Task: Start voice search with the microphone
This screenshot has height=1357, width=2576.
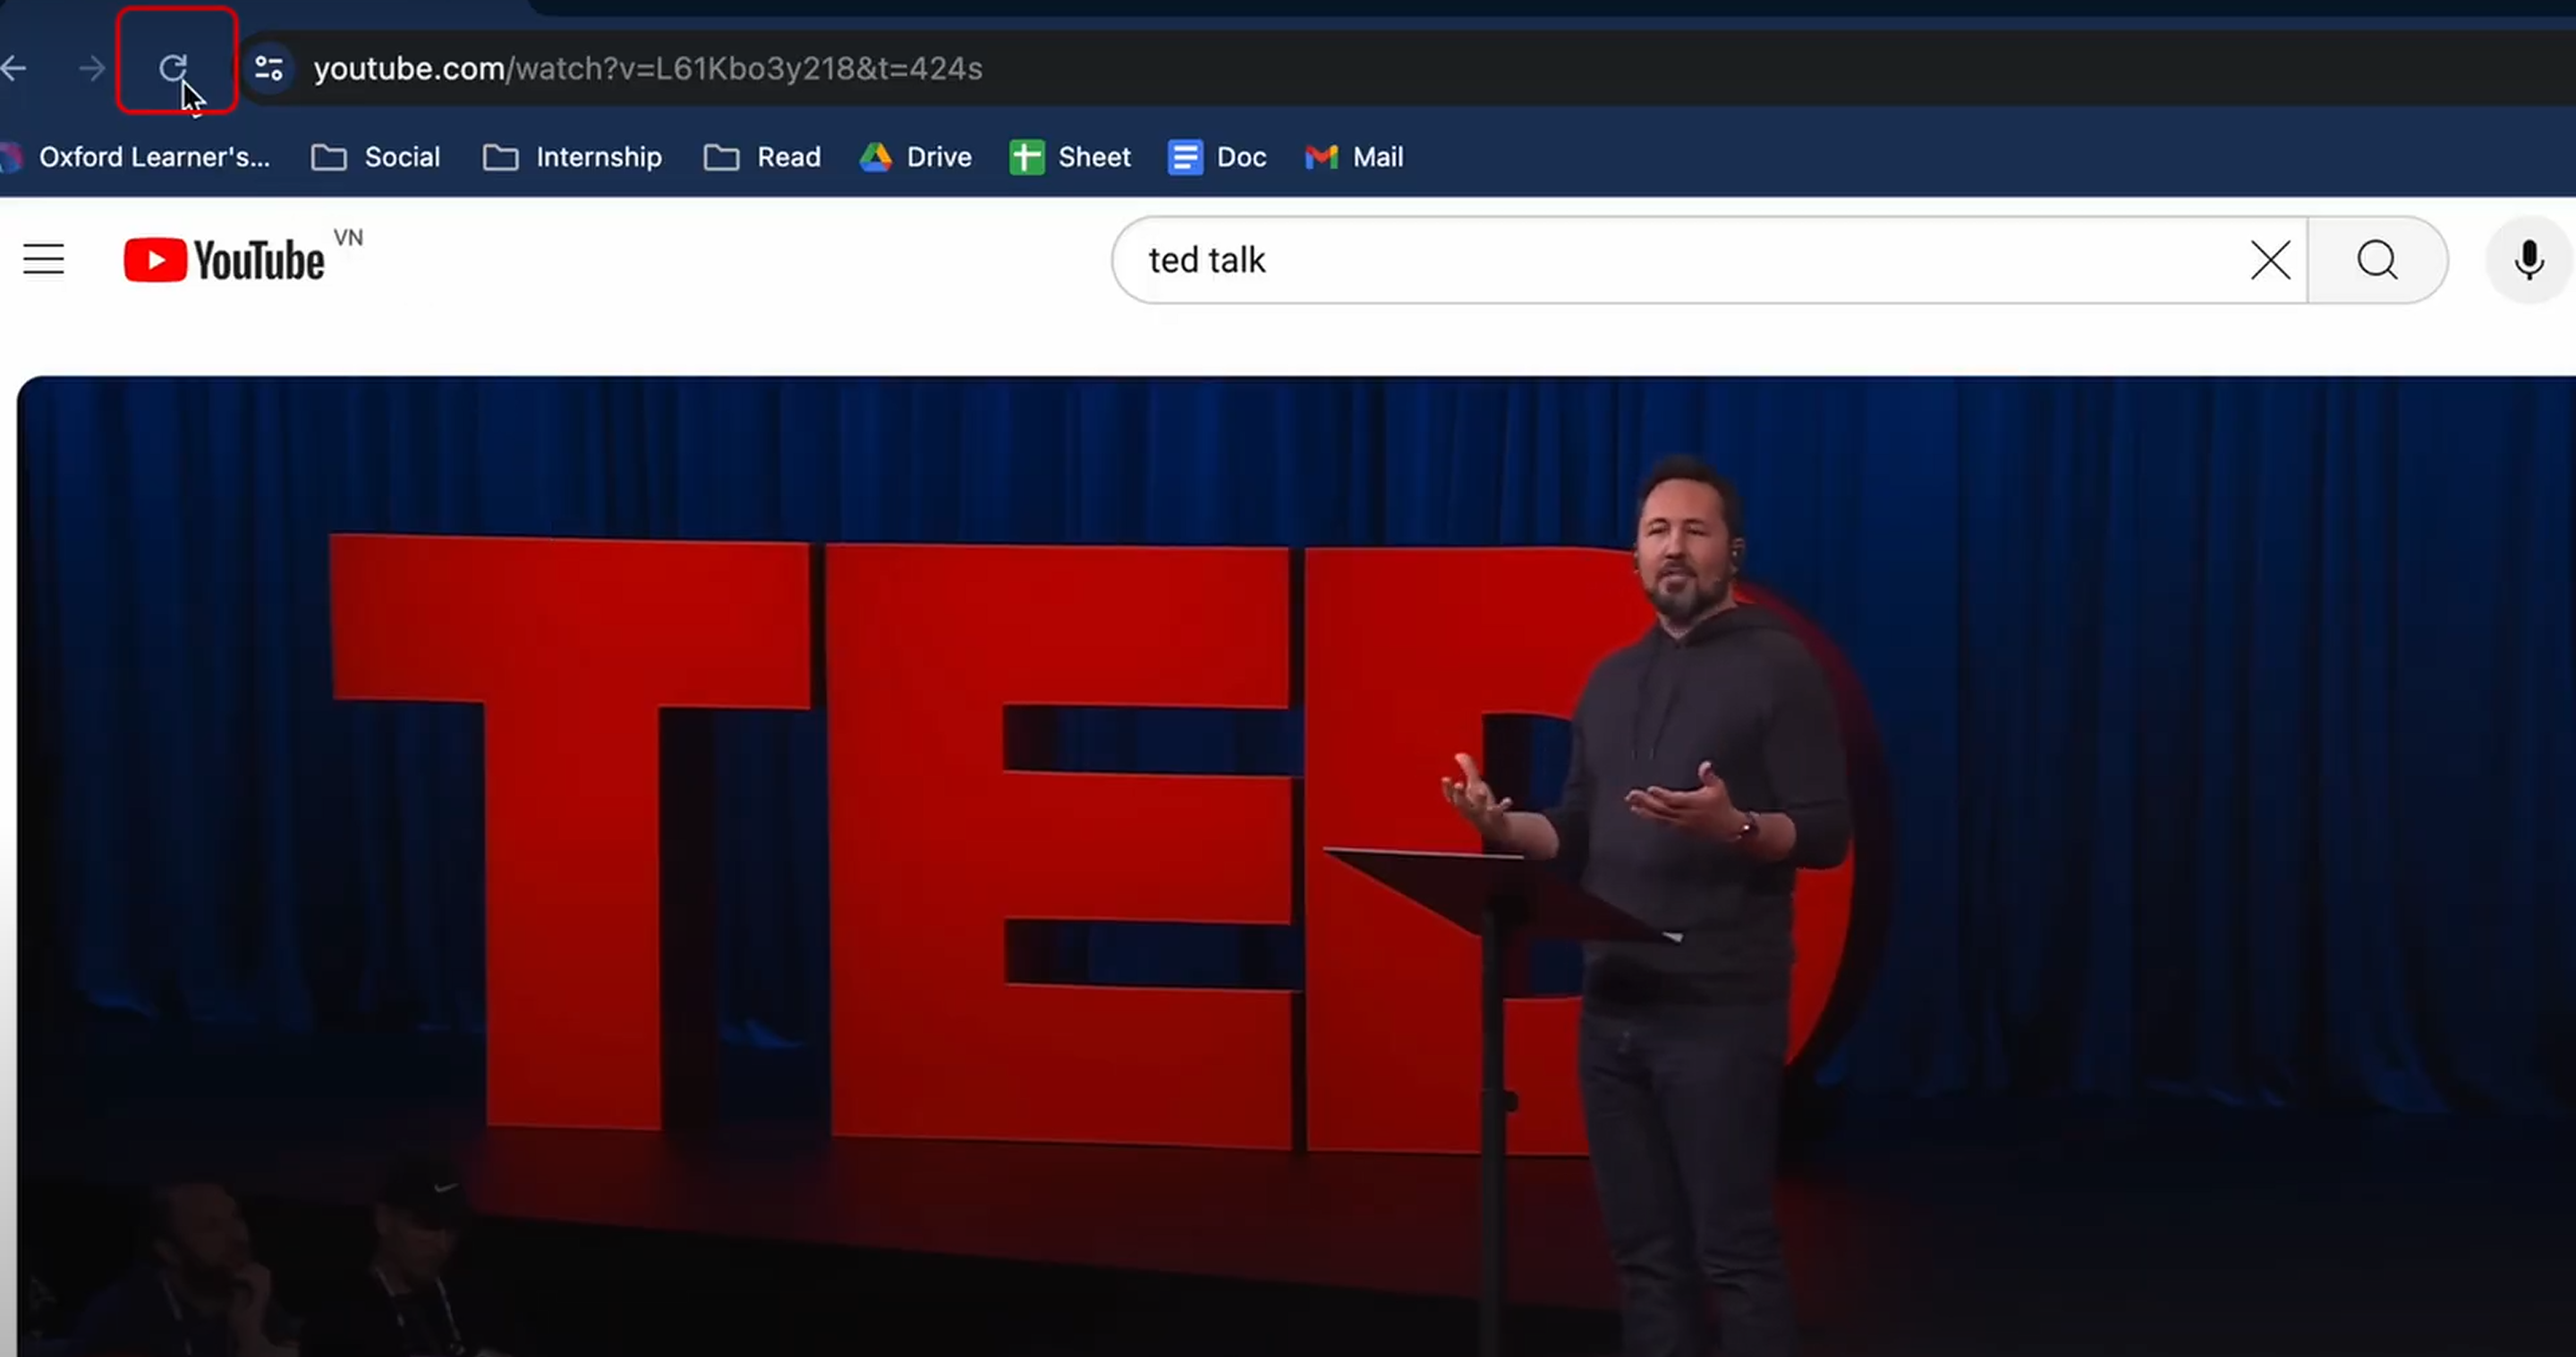Action: pyautogui.click(x=2529, y=260)
